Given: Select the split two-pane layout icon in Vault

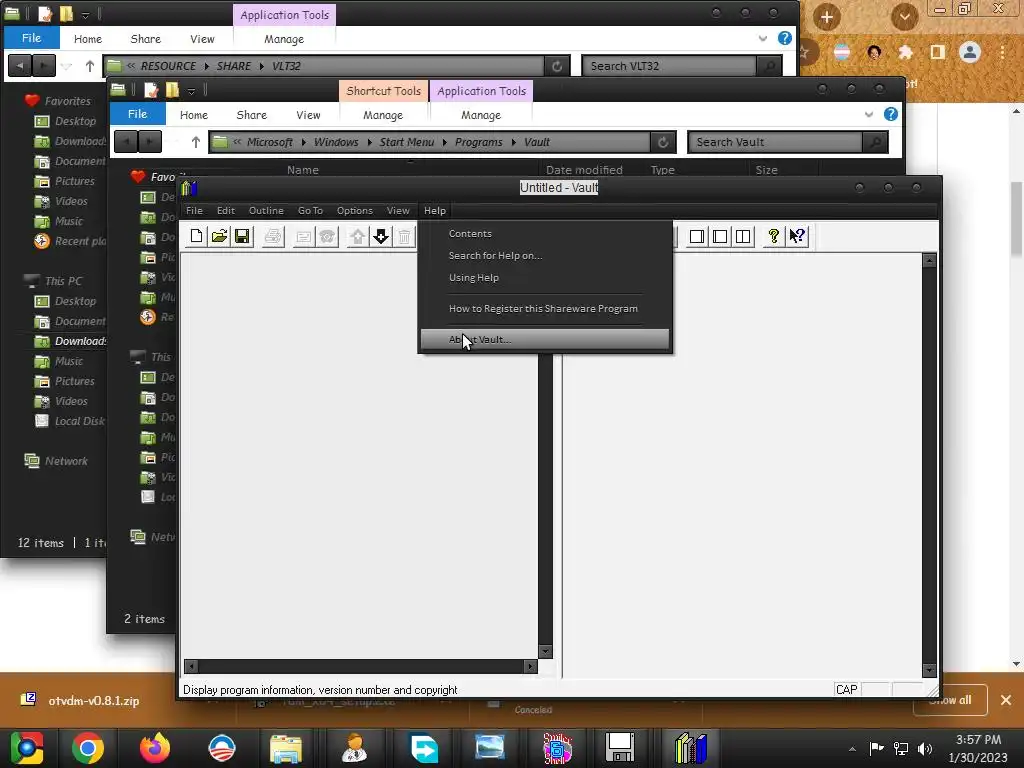Looking at the screenshot, I should (743, 236).
